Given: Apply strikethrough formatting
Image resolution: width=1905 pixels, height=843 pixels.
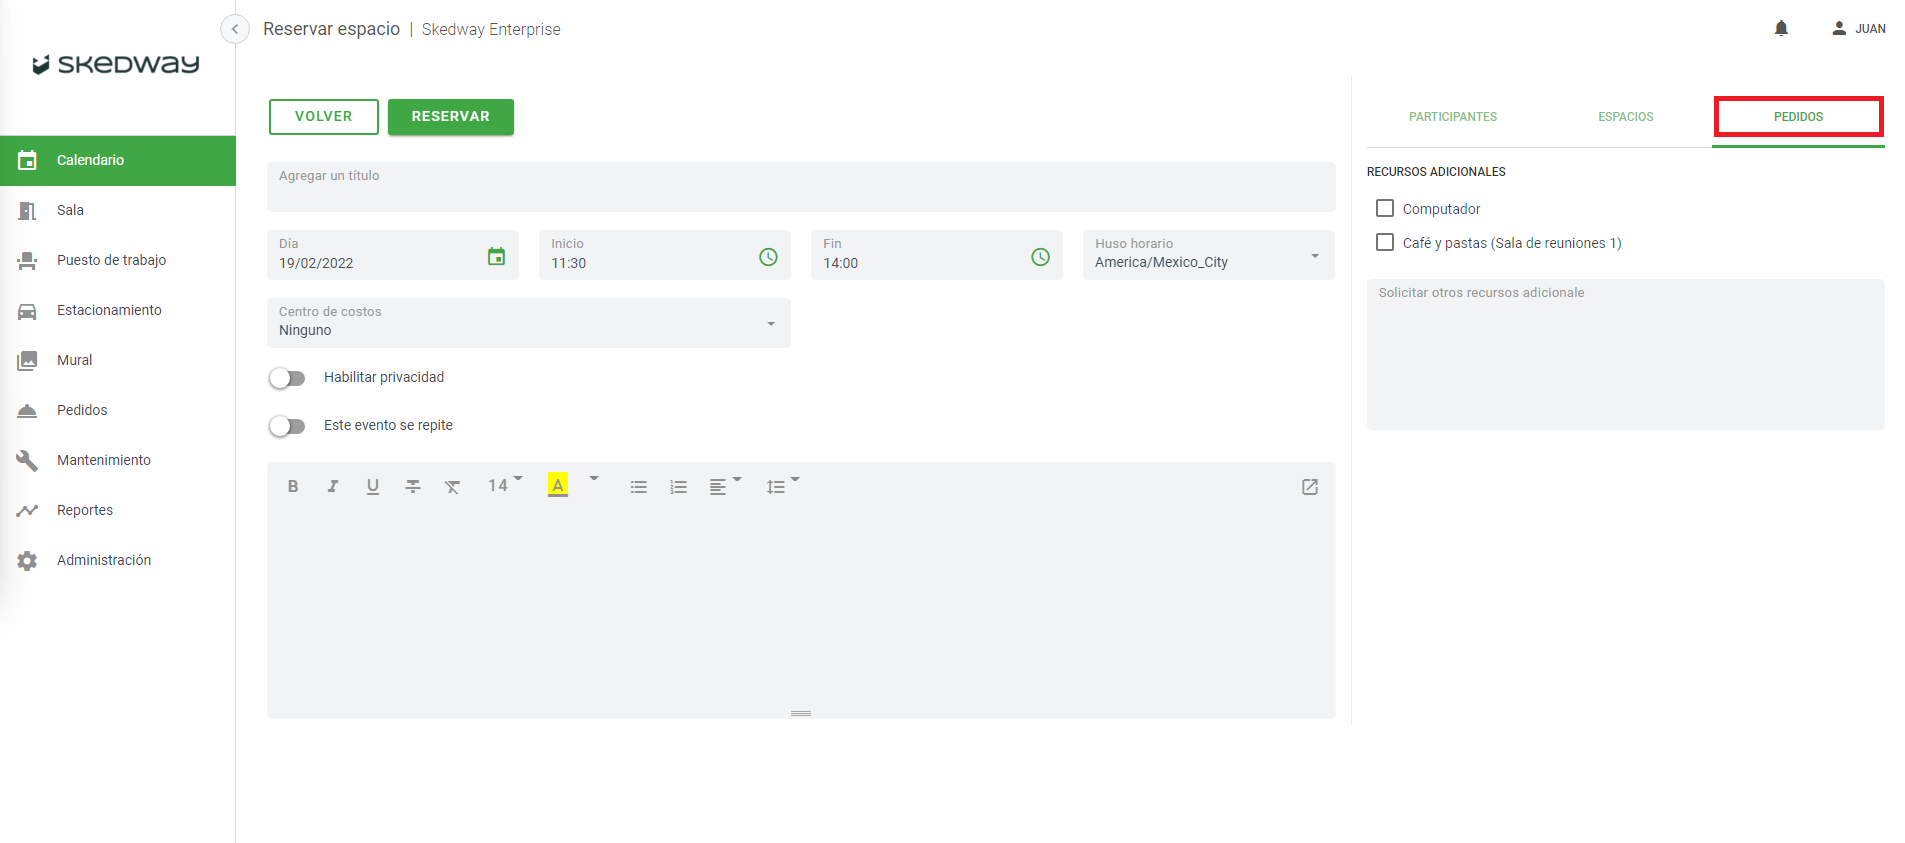Looking at the screenshot, I should pos(412,487).
